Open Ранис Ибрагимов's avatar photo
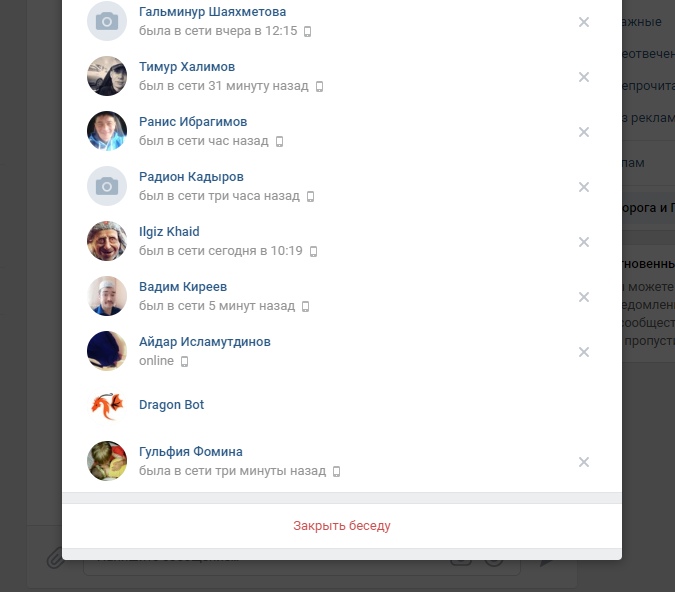This screenshot has width=675, height=592. pos(107,131)
